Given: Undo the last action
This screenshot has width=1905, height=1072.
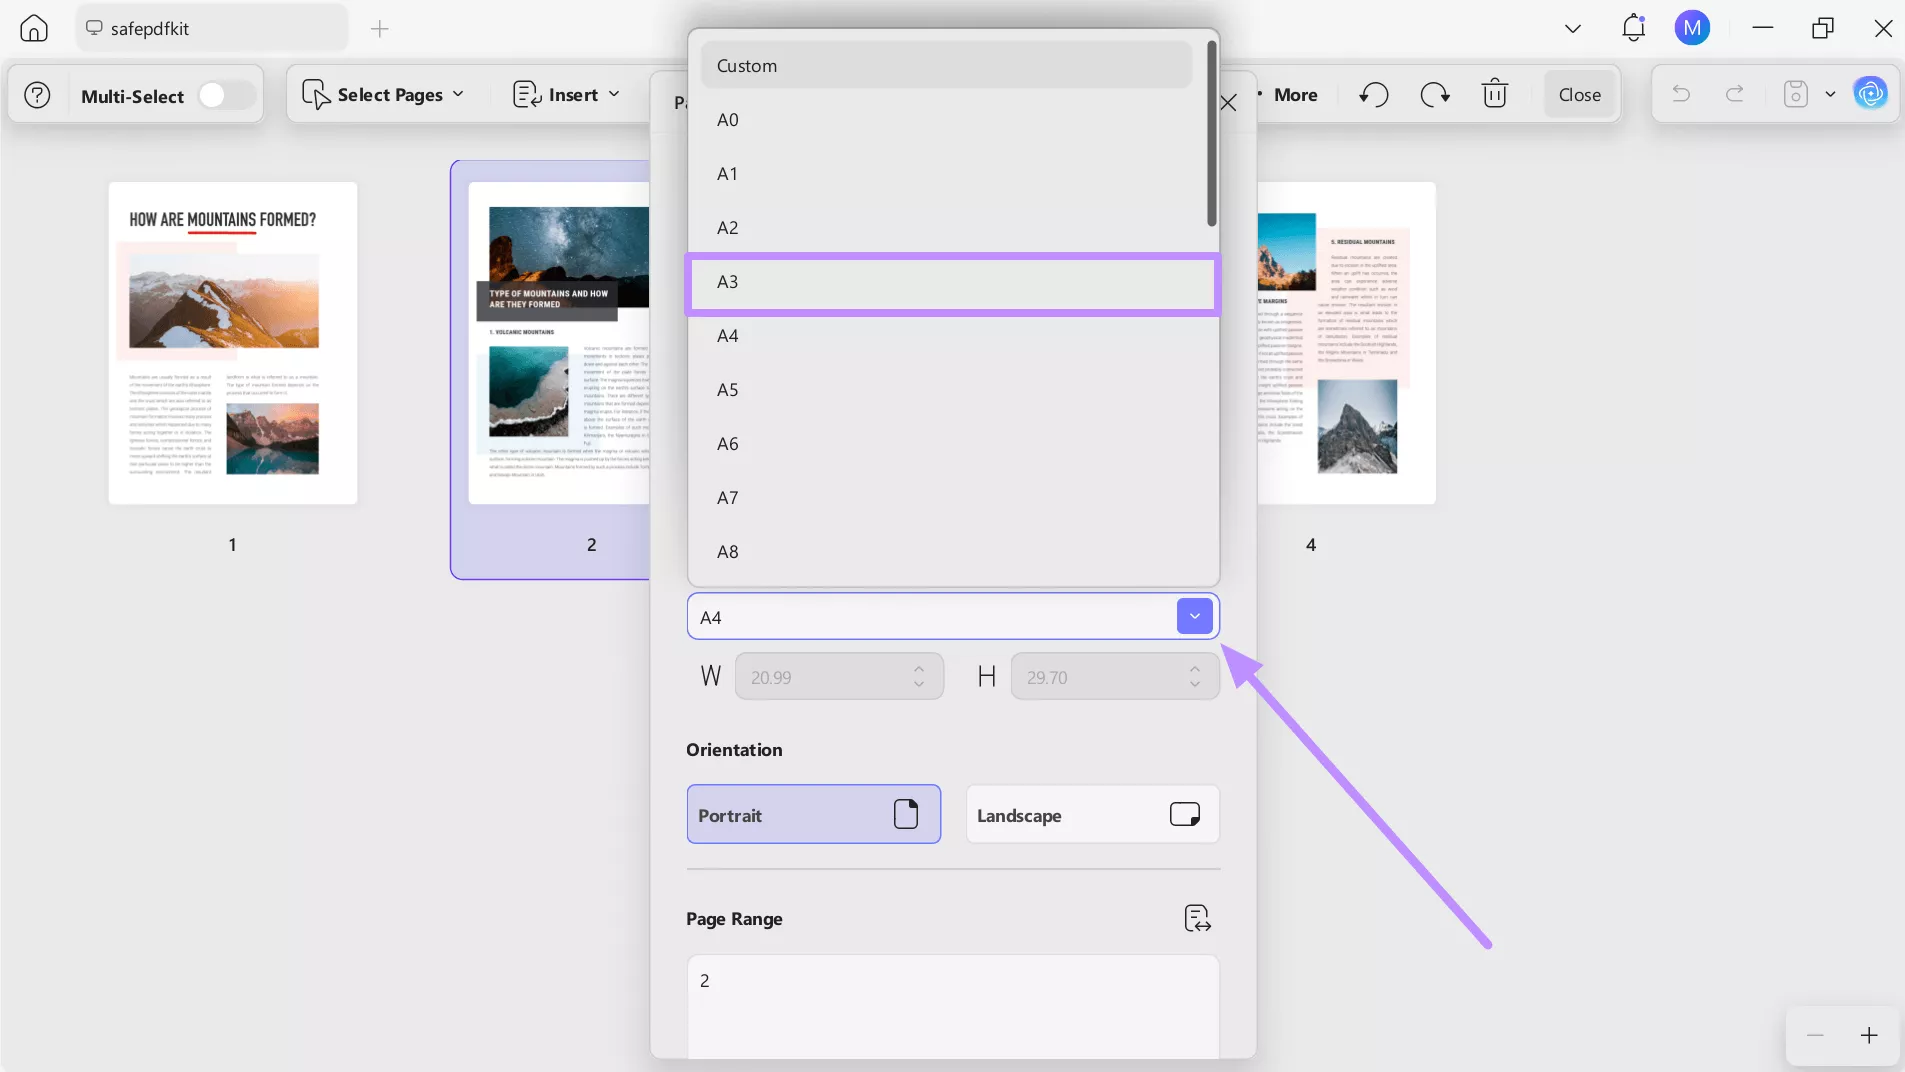Looking at the screenshot, I should tap(1681, 94).
